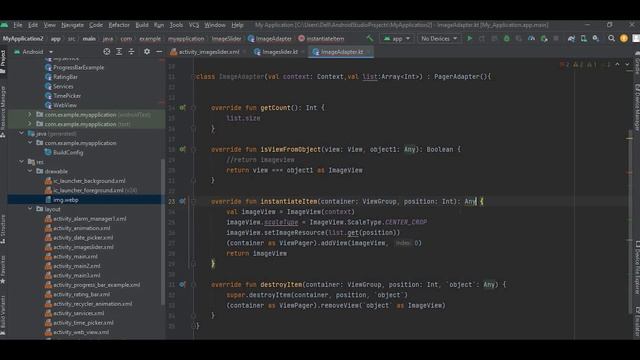Screen dimensions: 640x360
Task: Select WebView class in project tree
Action: click(64, 105)
